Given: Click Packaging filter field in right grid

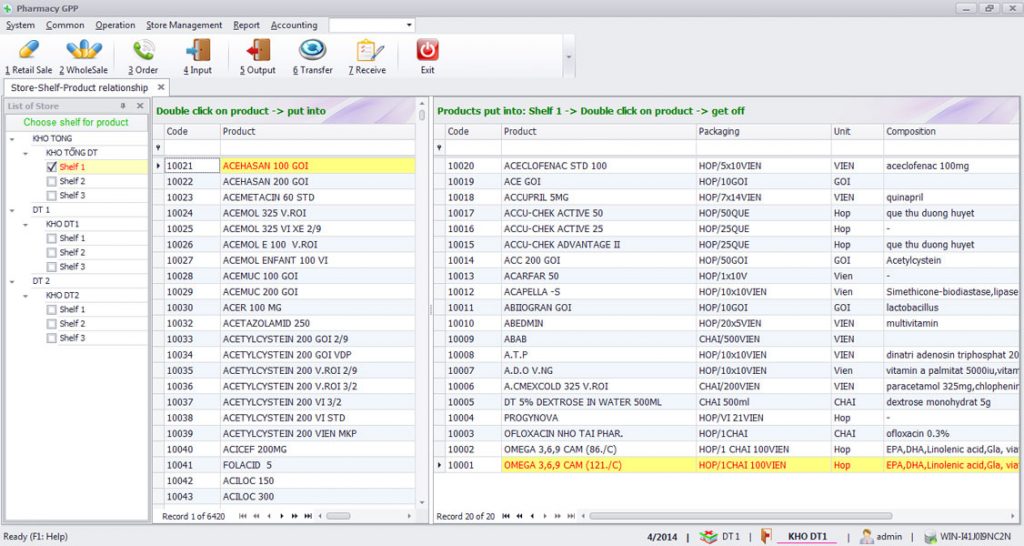Looking at the screenshot, I should [x=763, y=148].
